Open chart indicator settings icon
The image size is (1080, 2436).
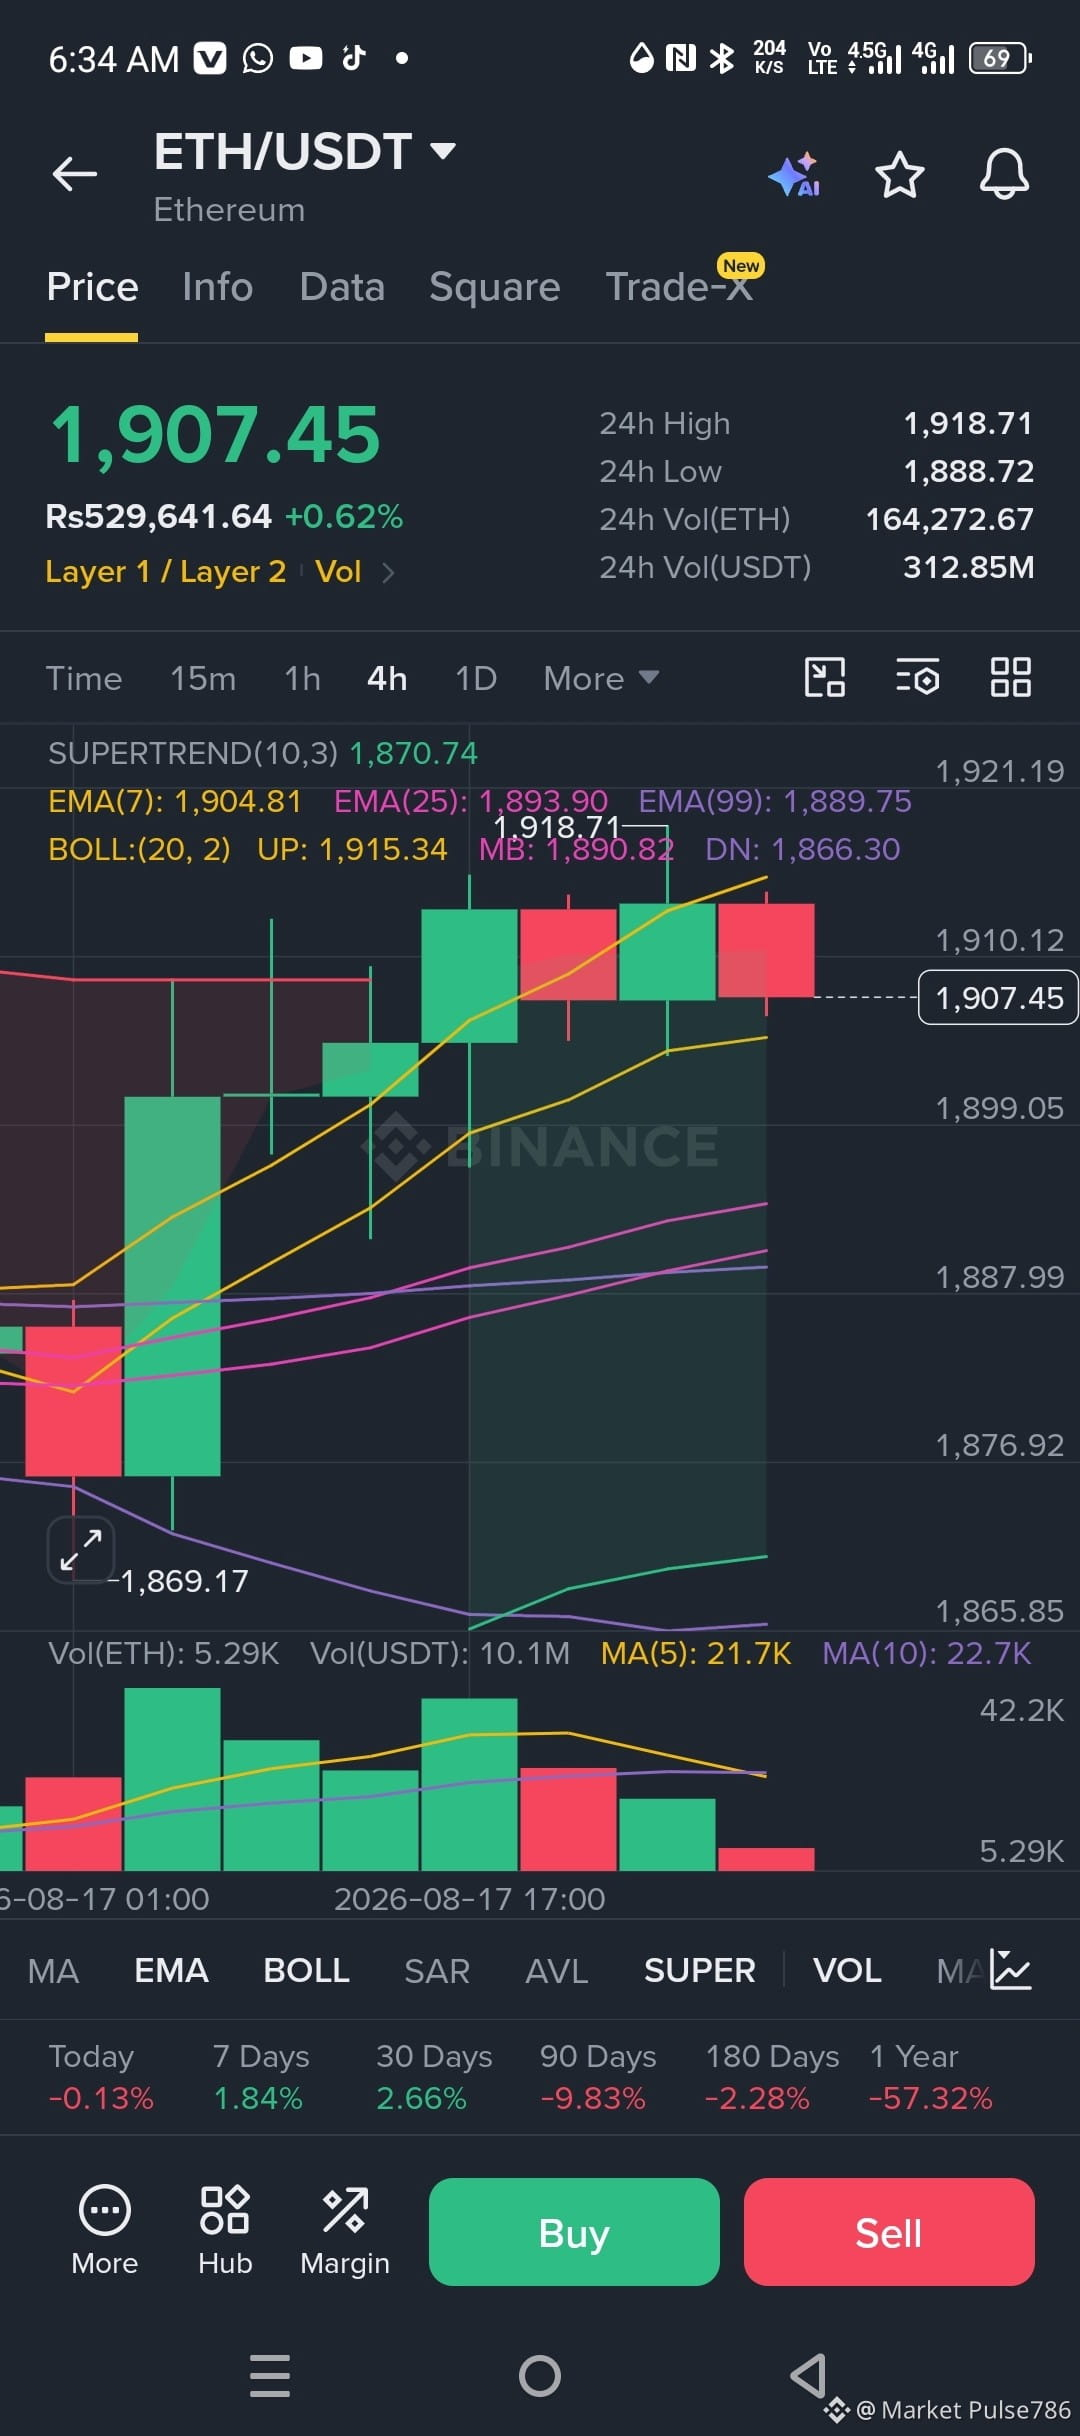(x=917, y=677)
